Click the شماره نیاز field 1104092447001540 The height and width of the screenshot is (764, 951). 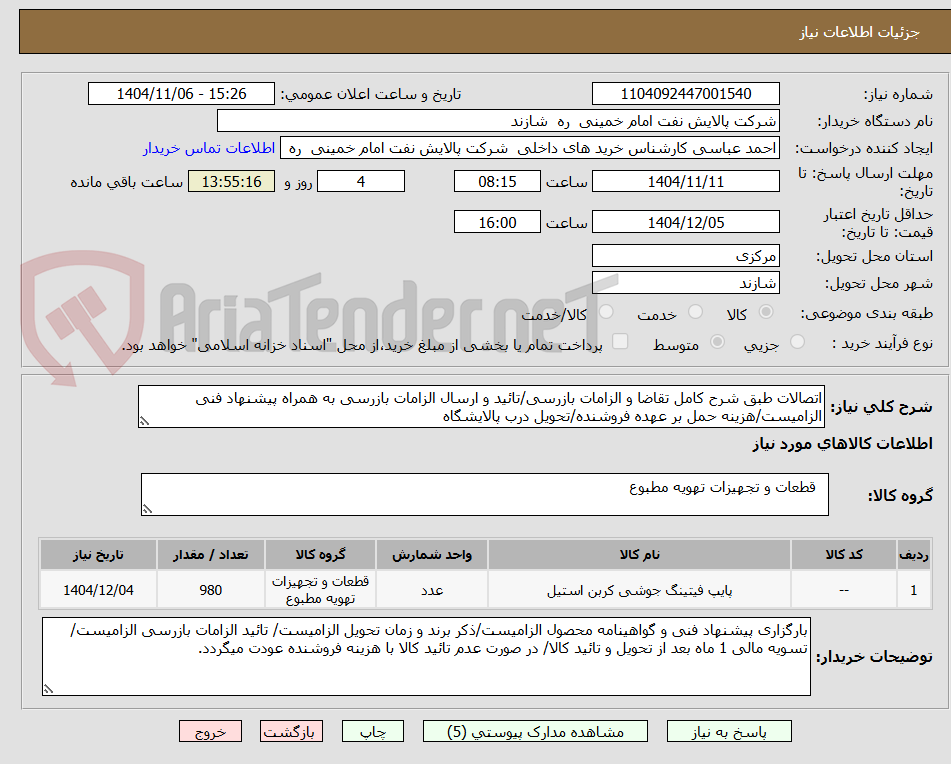pos(686,94)
